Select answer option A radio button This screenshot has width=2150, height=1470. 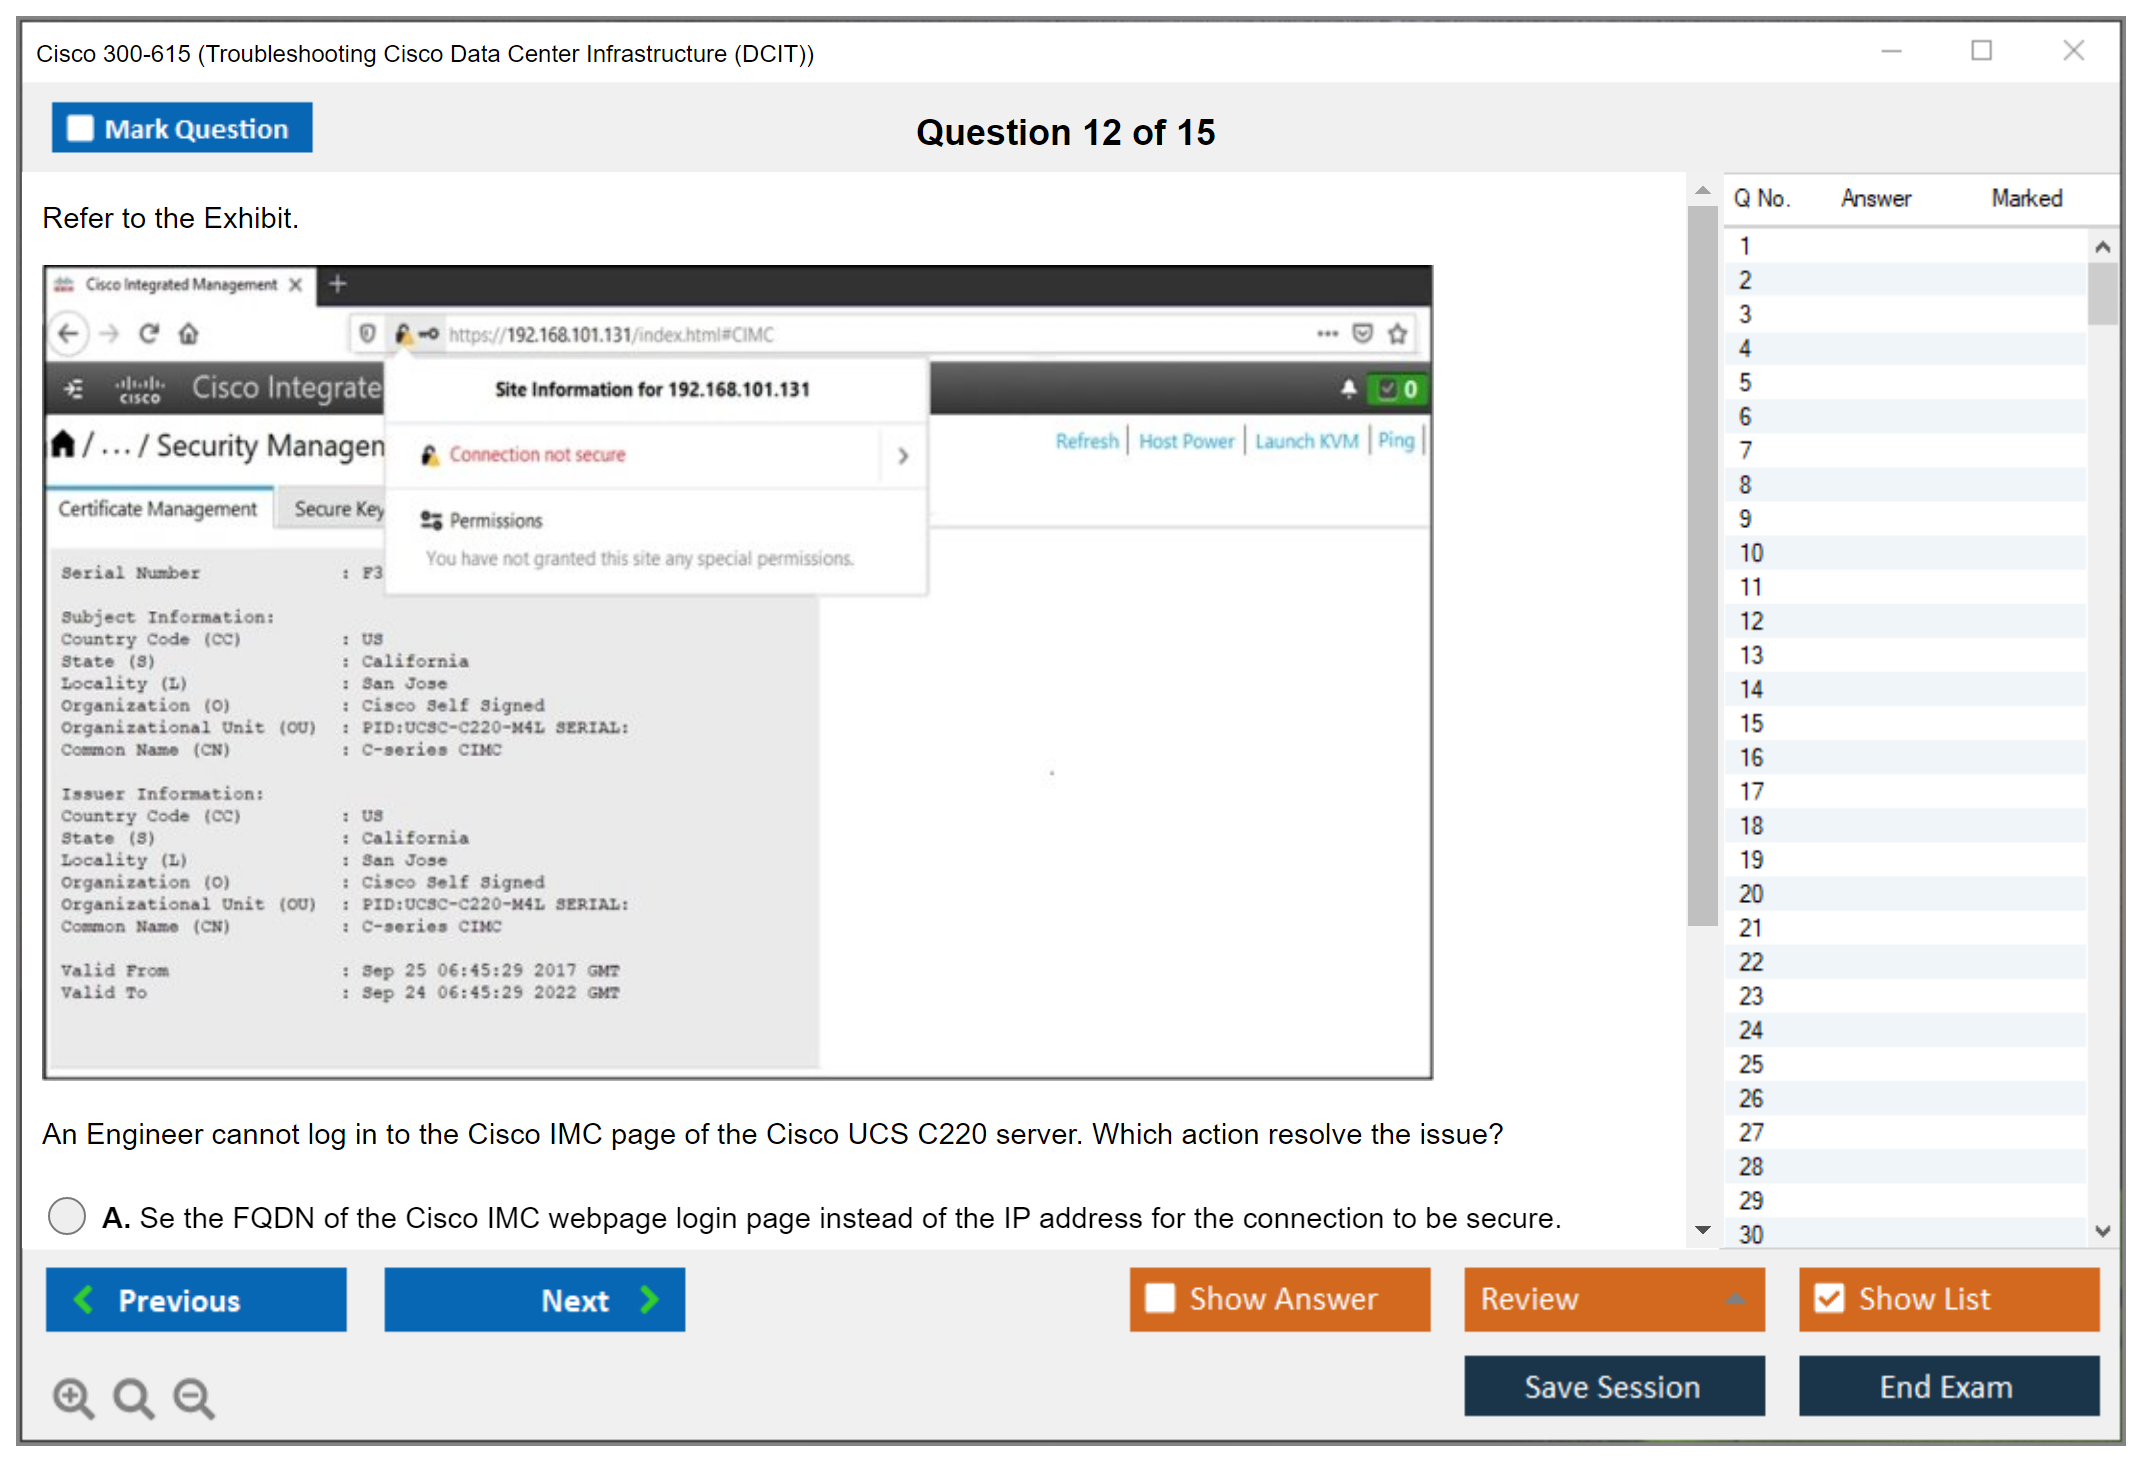tap(67, 1216)
